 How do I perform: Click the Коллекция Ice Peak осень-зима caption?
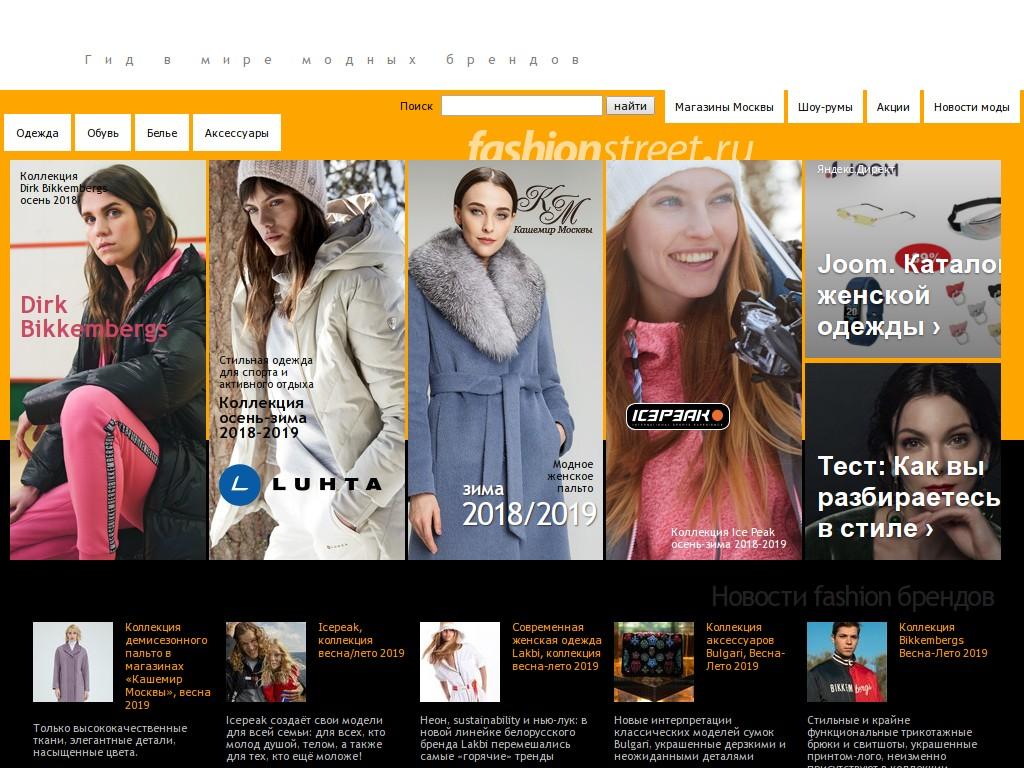click(728, 538)
